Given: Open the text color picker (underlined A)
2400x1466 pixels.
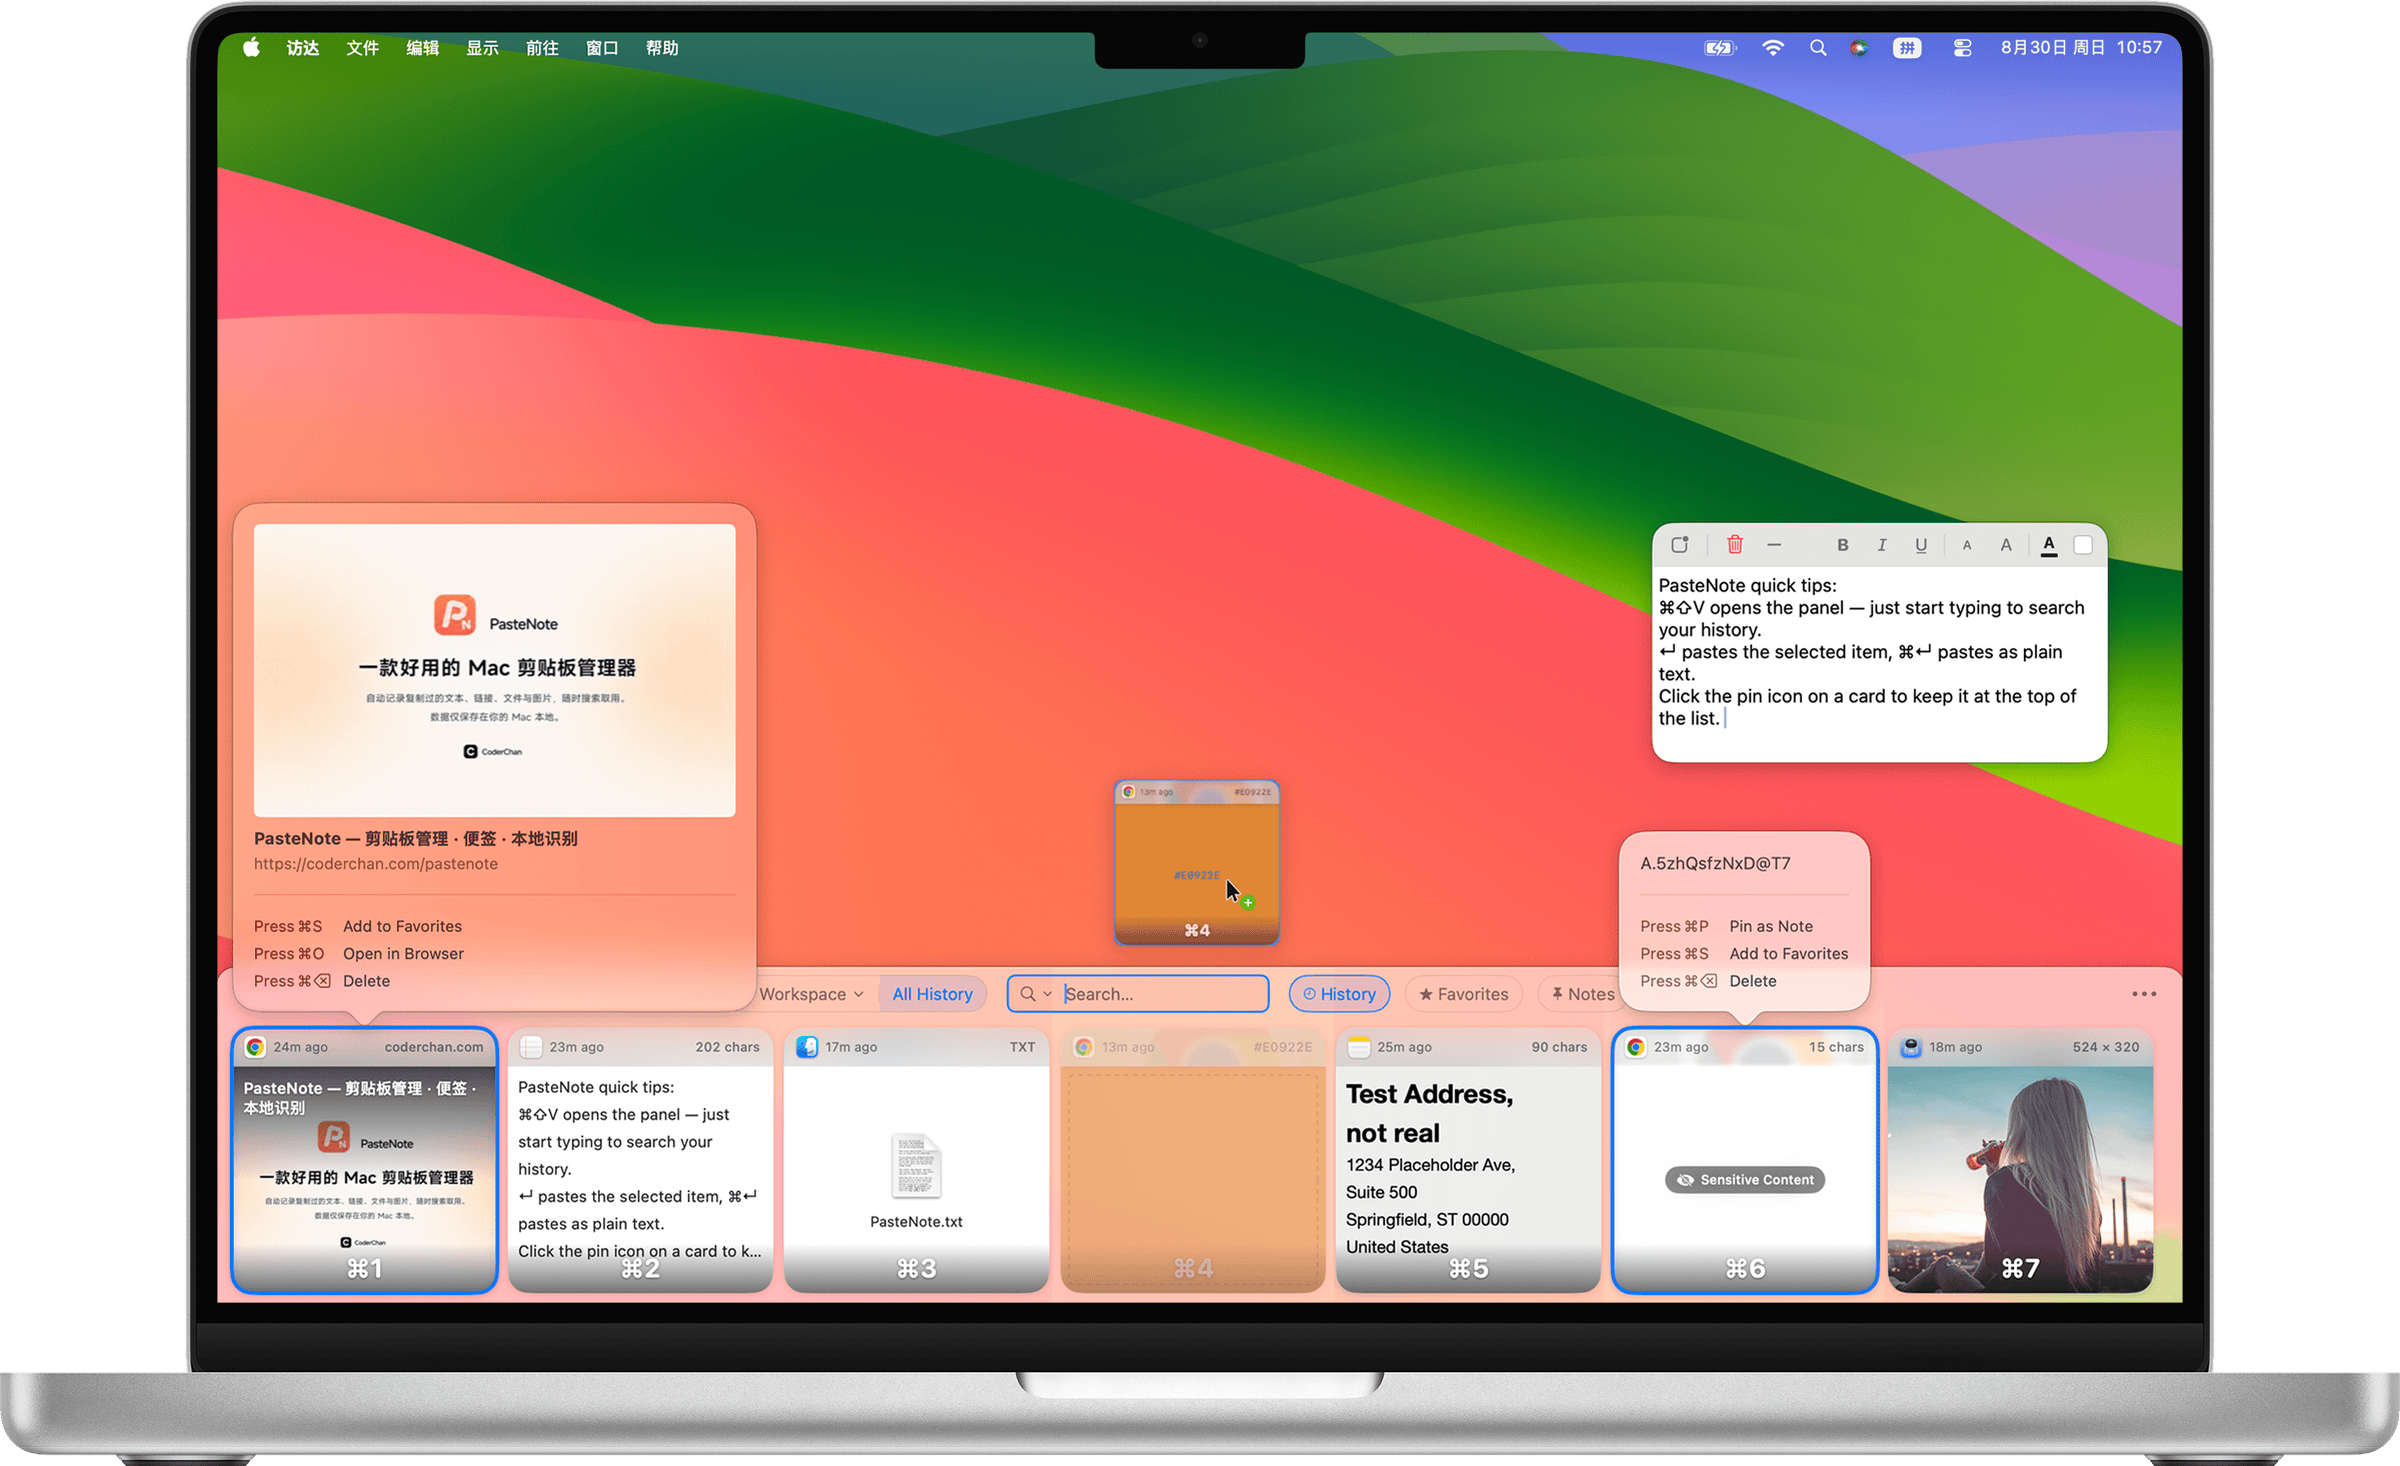Looking at the screenshot, I should (x=2049, y=546).
